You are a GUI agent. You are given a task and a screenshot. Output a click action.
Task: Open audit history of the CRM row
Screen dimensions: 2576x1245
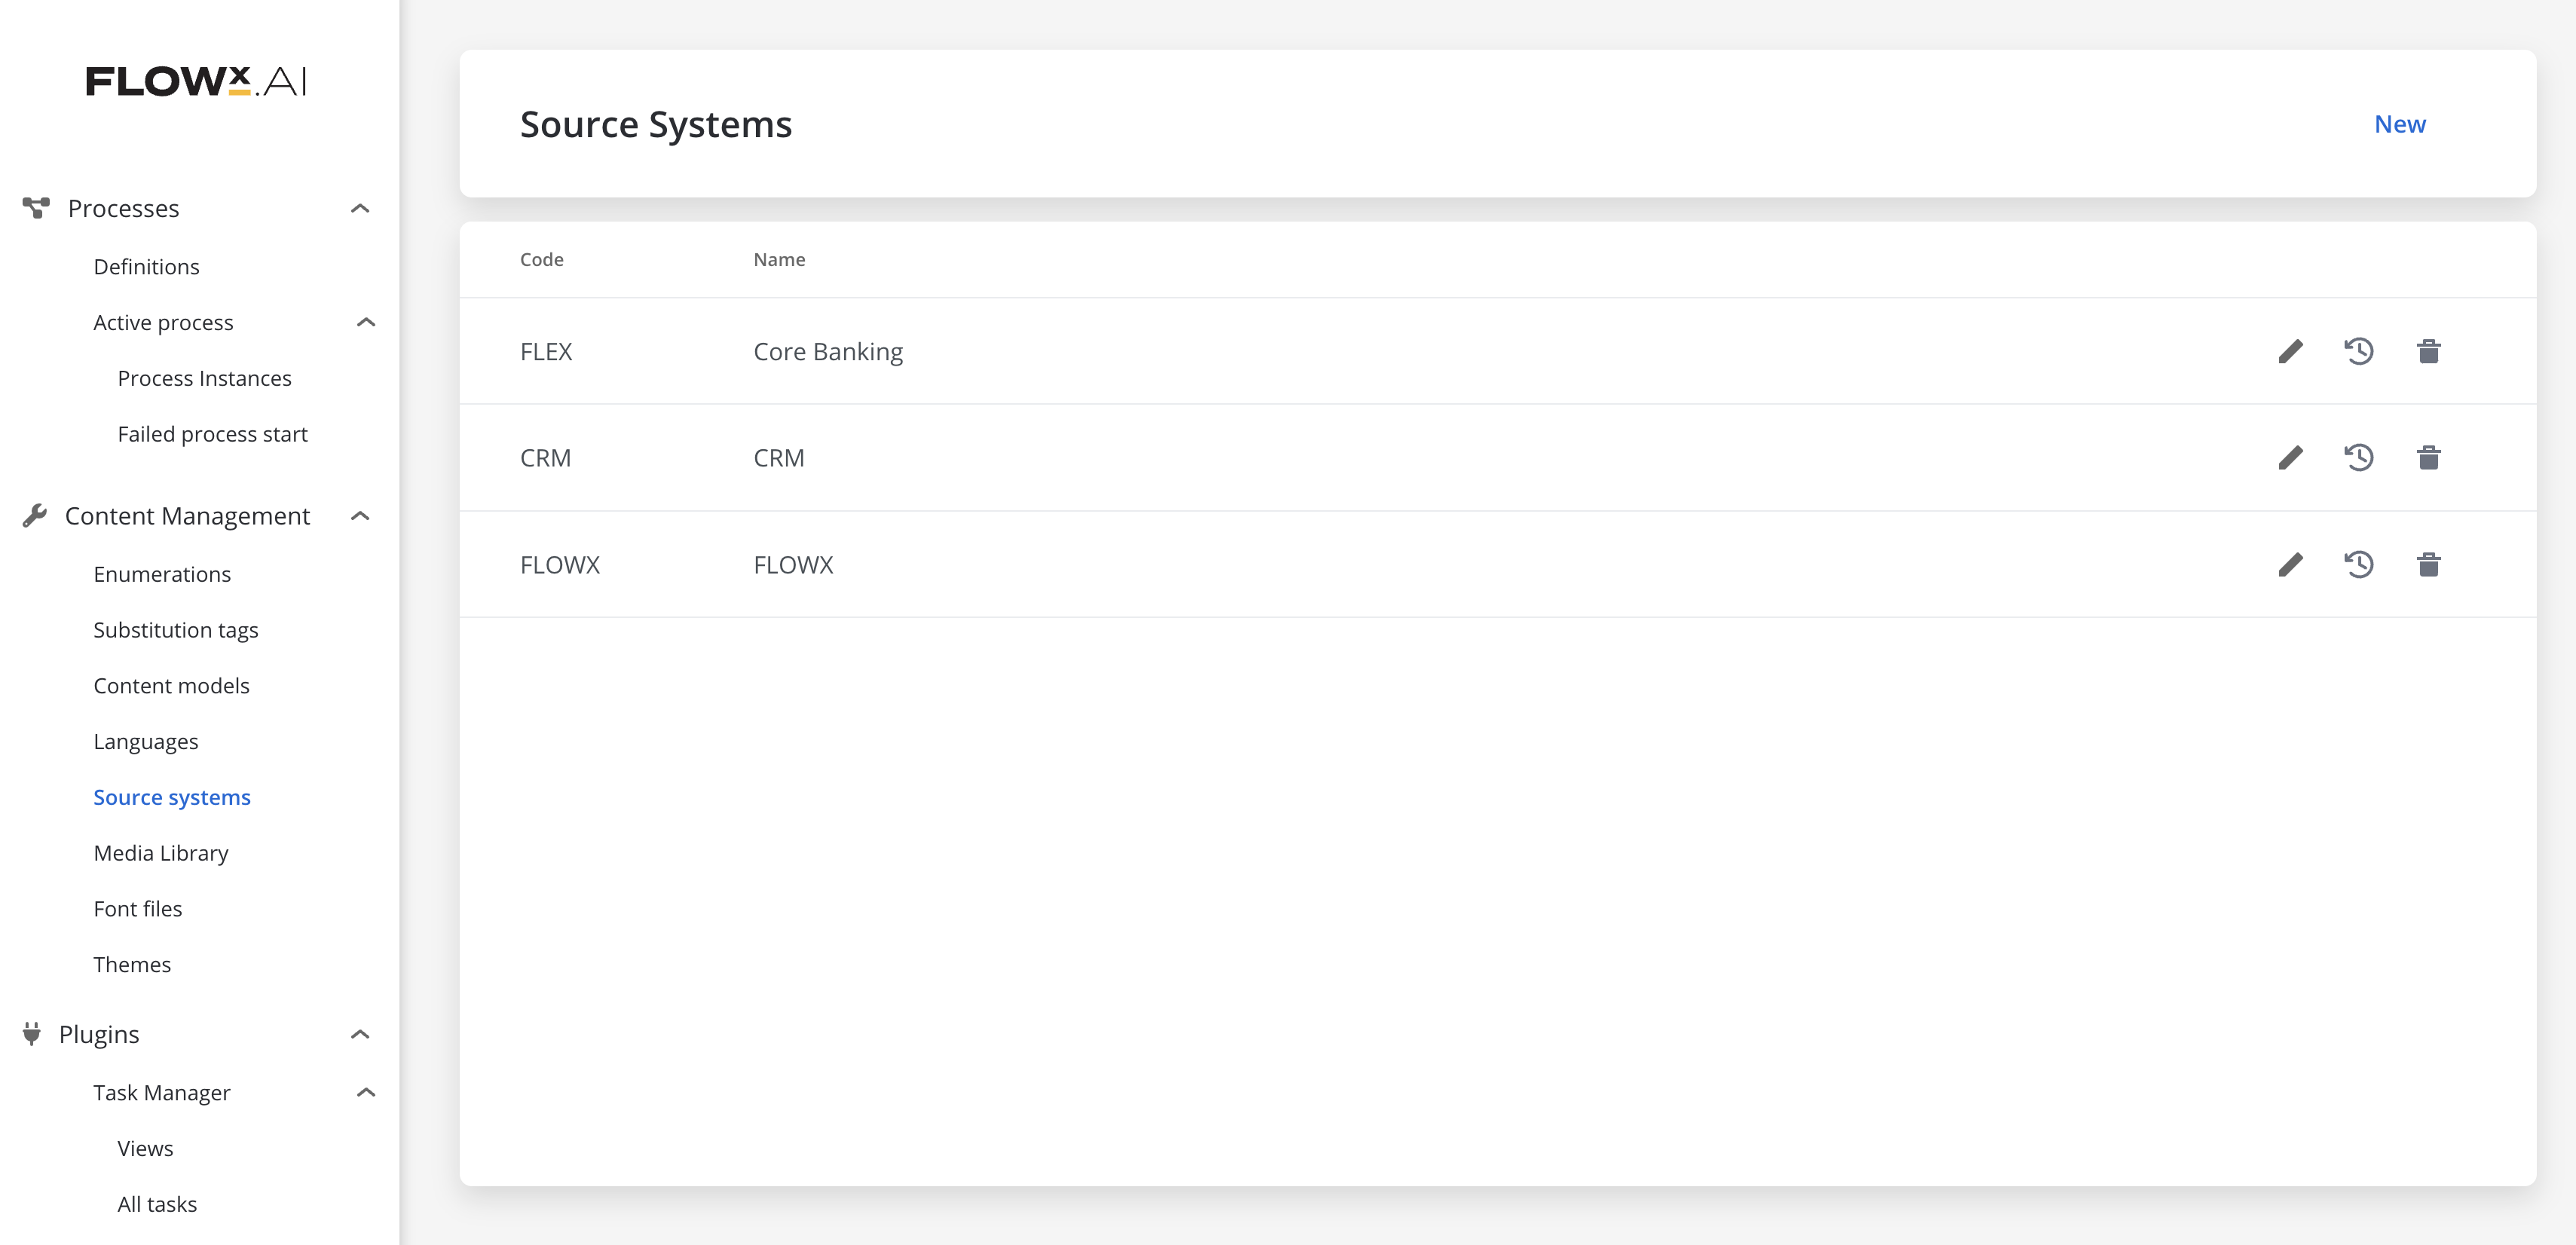pyautogui.click(x=2359, y=458)
